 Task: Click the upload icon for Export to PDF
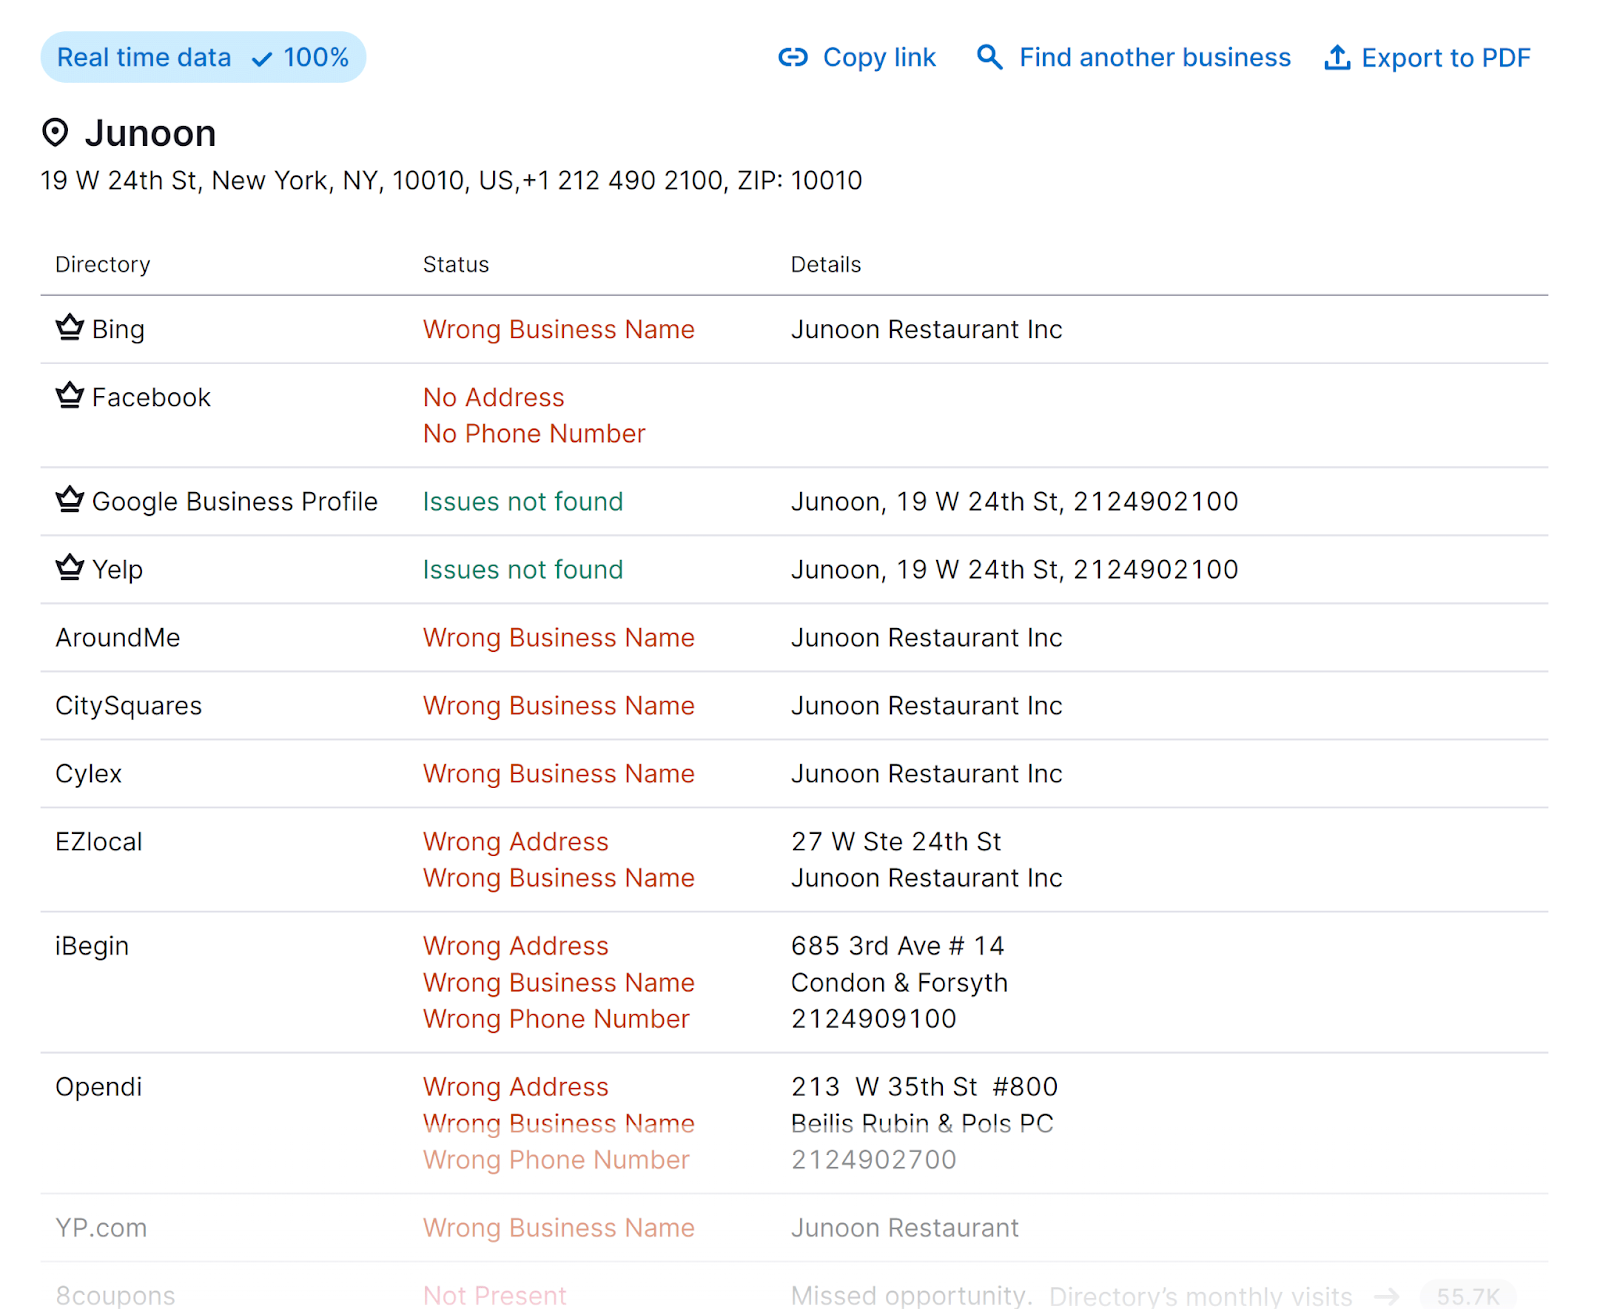tap(1337, 57)
